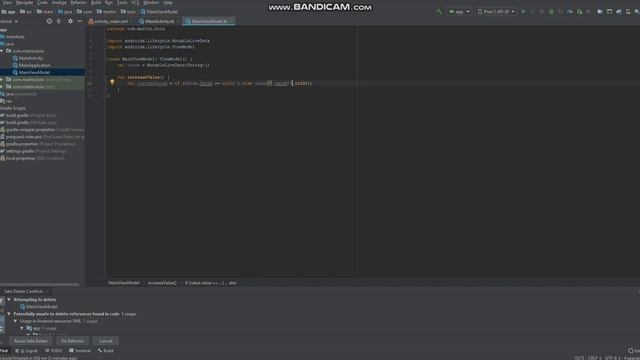This screenshot has height=360, width=640.
Task: Open the Analyze menu
Action: click(59, 2)
